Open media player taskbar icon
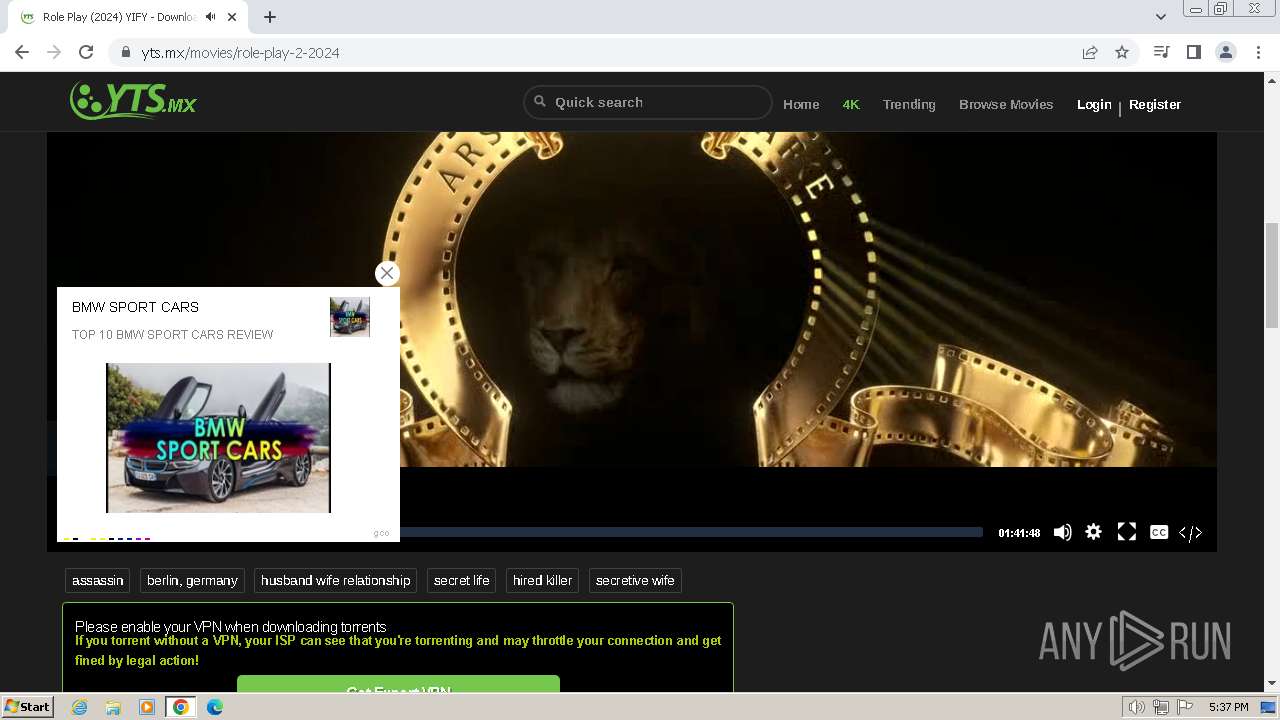Screen dimensions: 1280x720 click(x=147, y=706)
